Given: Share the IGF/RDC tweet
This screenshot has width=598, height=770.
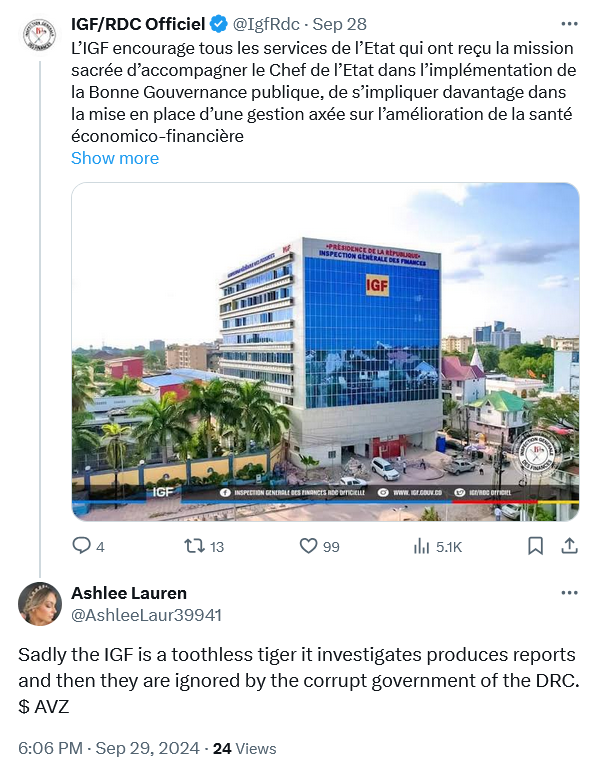Looking at the screenshot, I should pos(569,546).
